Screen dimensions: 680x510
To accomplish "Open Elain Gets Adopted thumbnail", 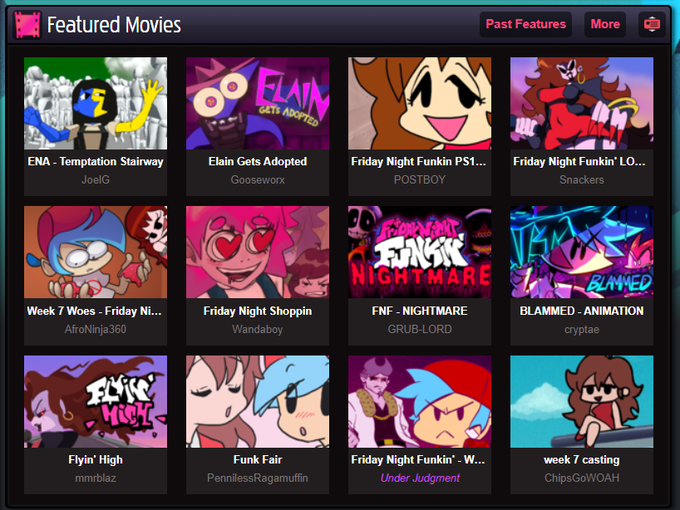I will (x=258, y=103).
